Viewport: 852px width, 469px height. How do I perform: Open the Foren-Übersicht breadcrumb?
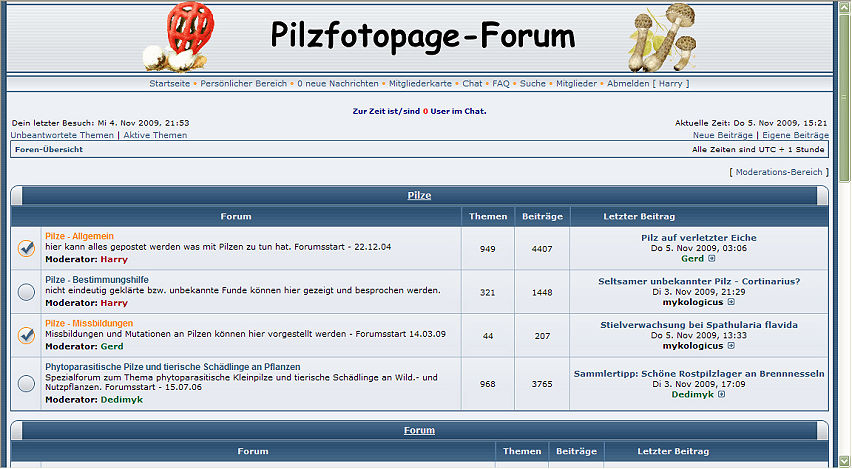[x=49, y=149]
